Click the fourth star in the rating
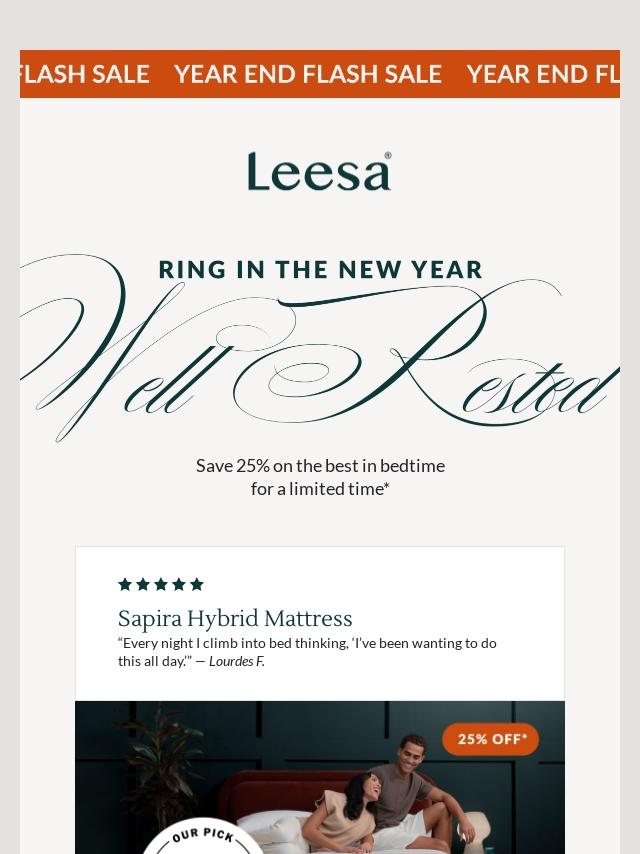This screenshot has width=640, height=854. [179, 584]
